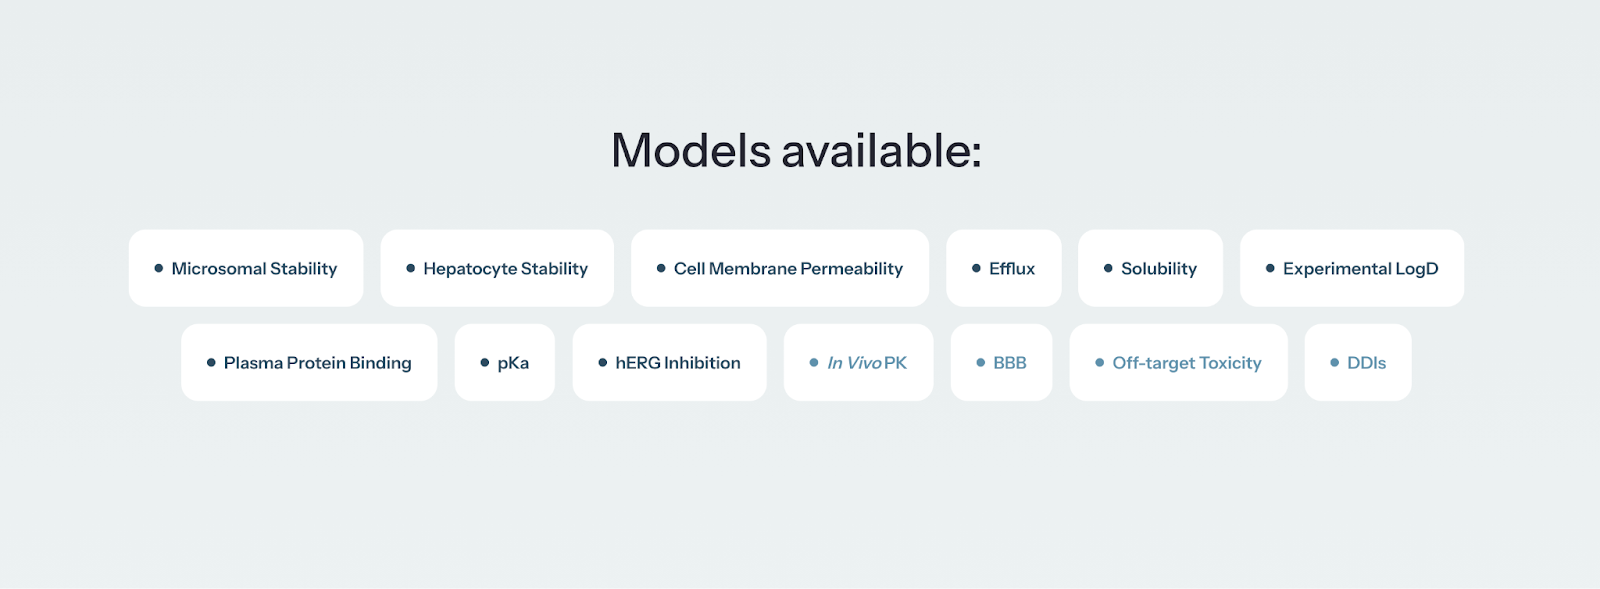Click the "Models available:" heading
Viewport: 1600px width, 589px height.
pos(796,151)
